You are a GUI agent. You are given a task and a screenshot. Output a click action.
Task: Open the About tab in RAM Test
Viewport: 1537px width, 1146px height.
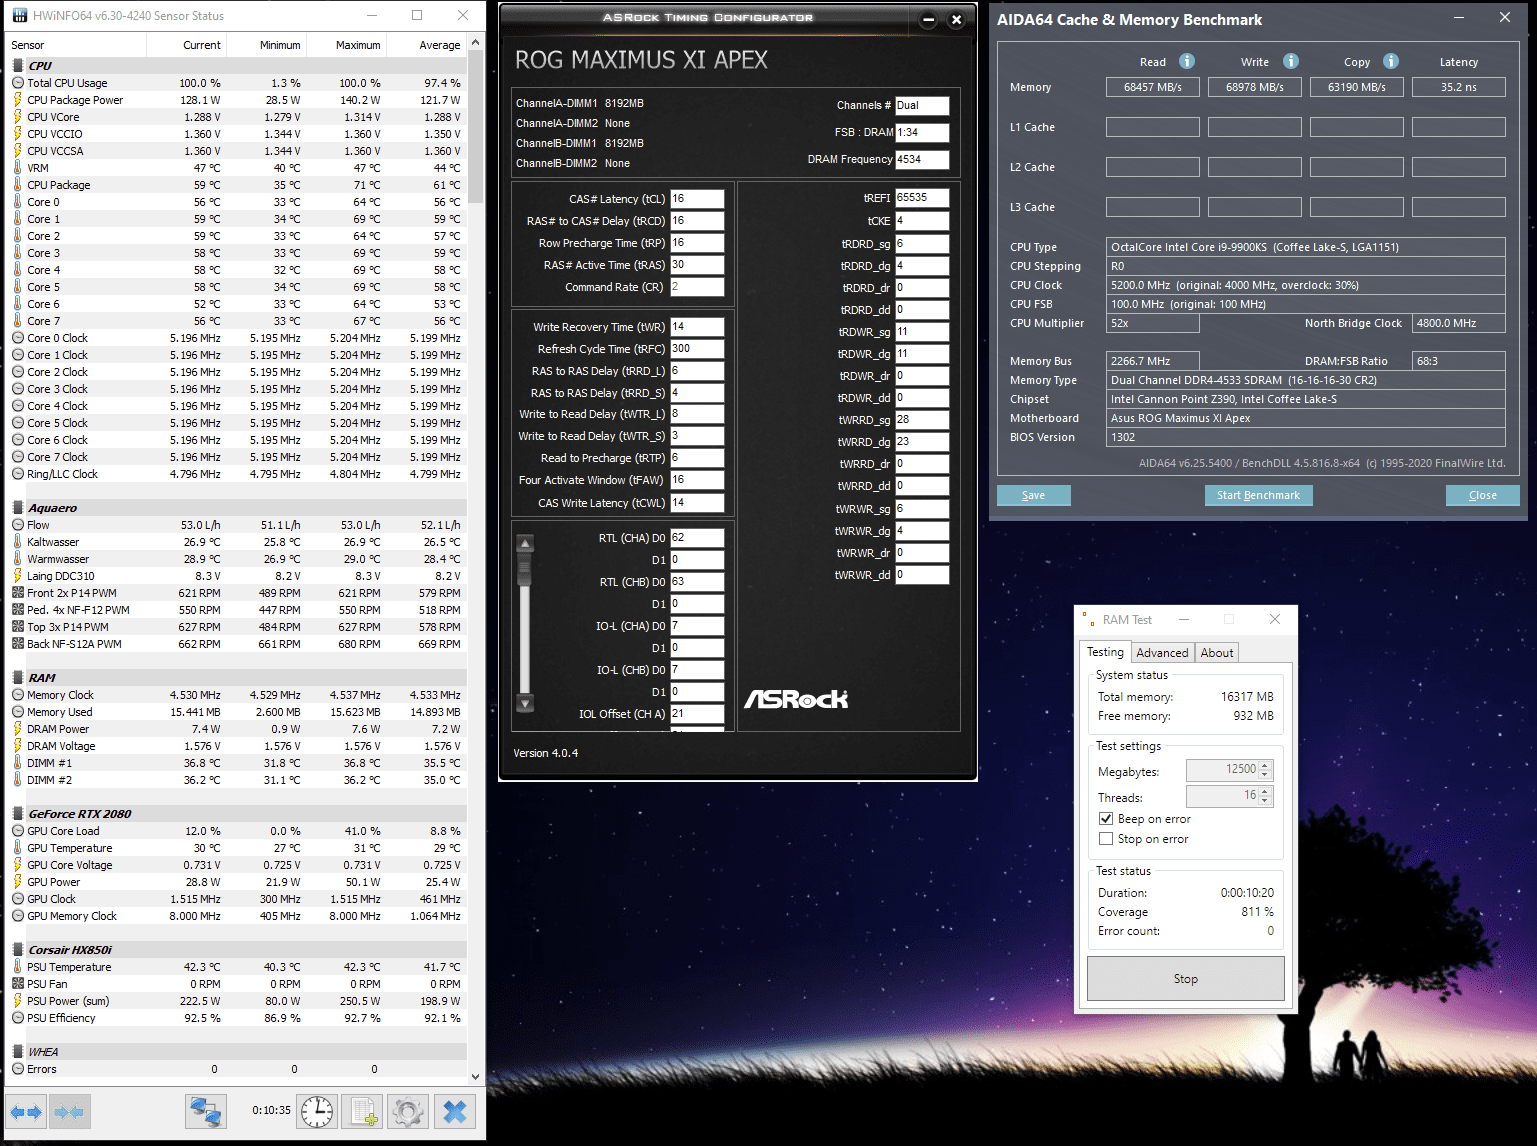(x=1217, y=653)
